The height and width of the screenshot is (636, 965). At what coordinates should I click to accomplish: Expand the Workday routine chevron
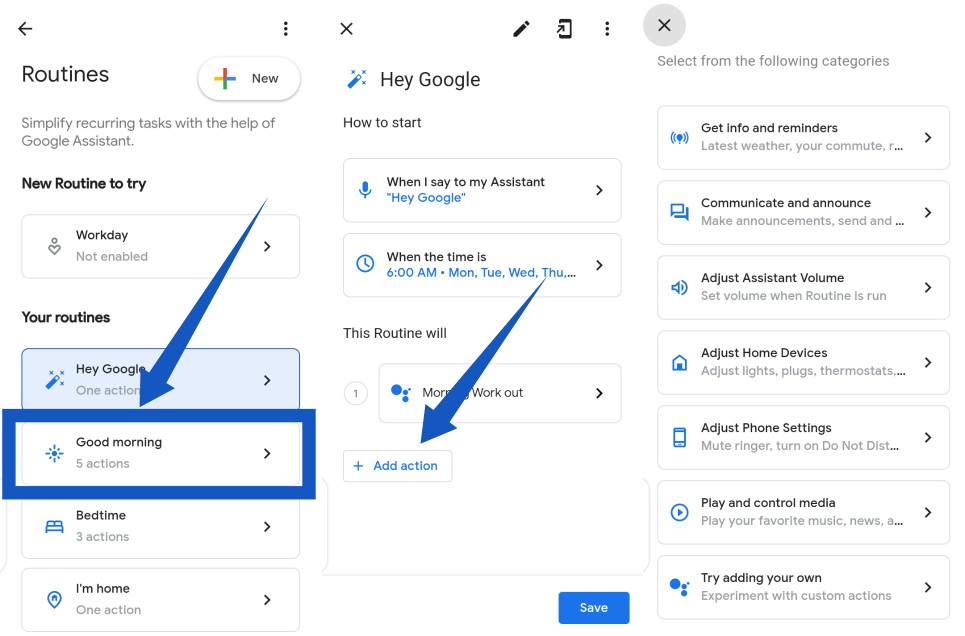click(267, 246)
